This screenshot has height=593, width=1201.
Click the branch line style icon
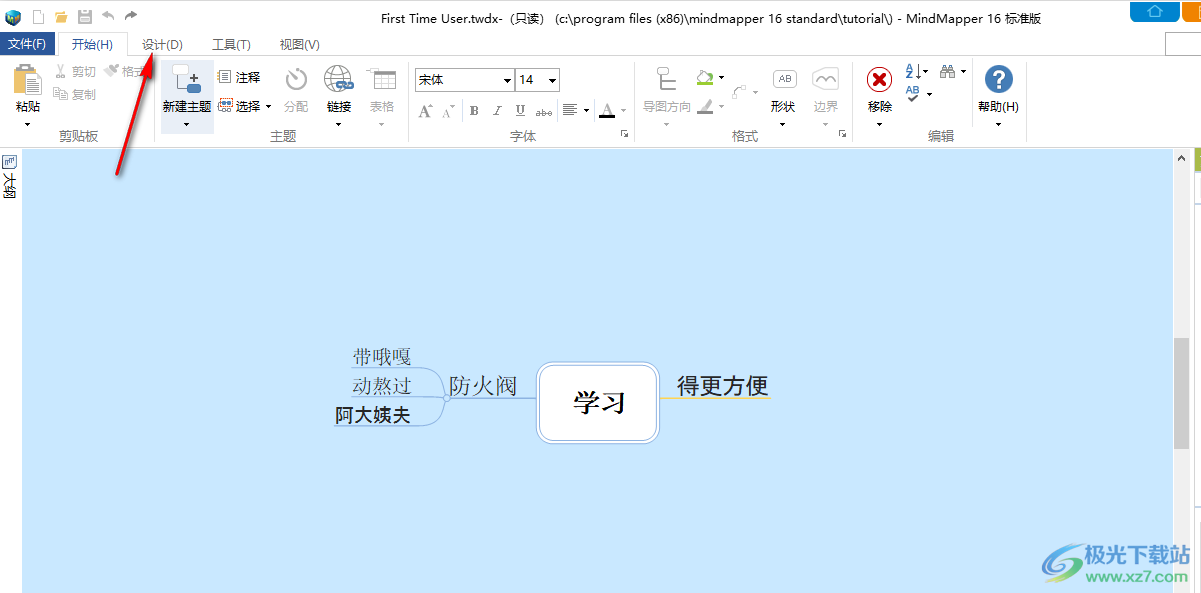[x=740, y=93]
